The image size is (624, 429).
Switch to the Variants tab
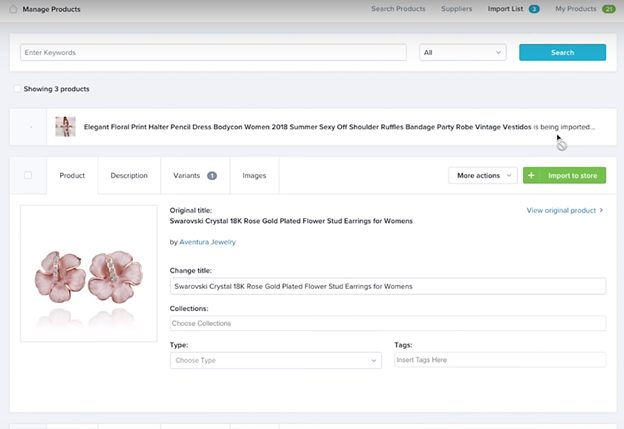[195, 176]
